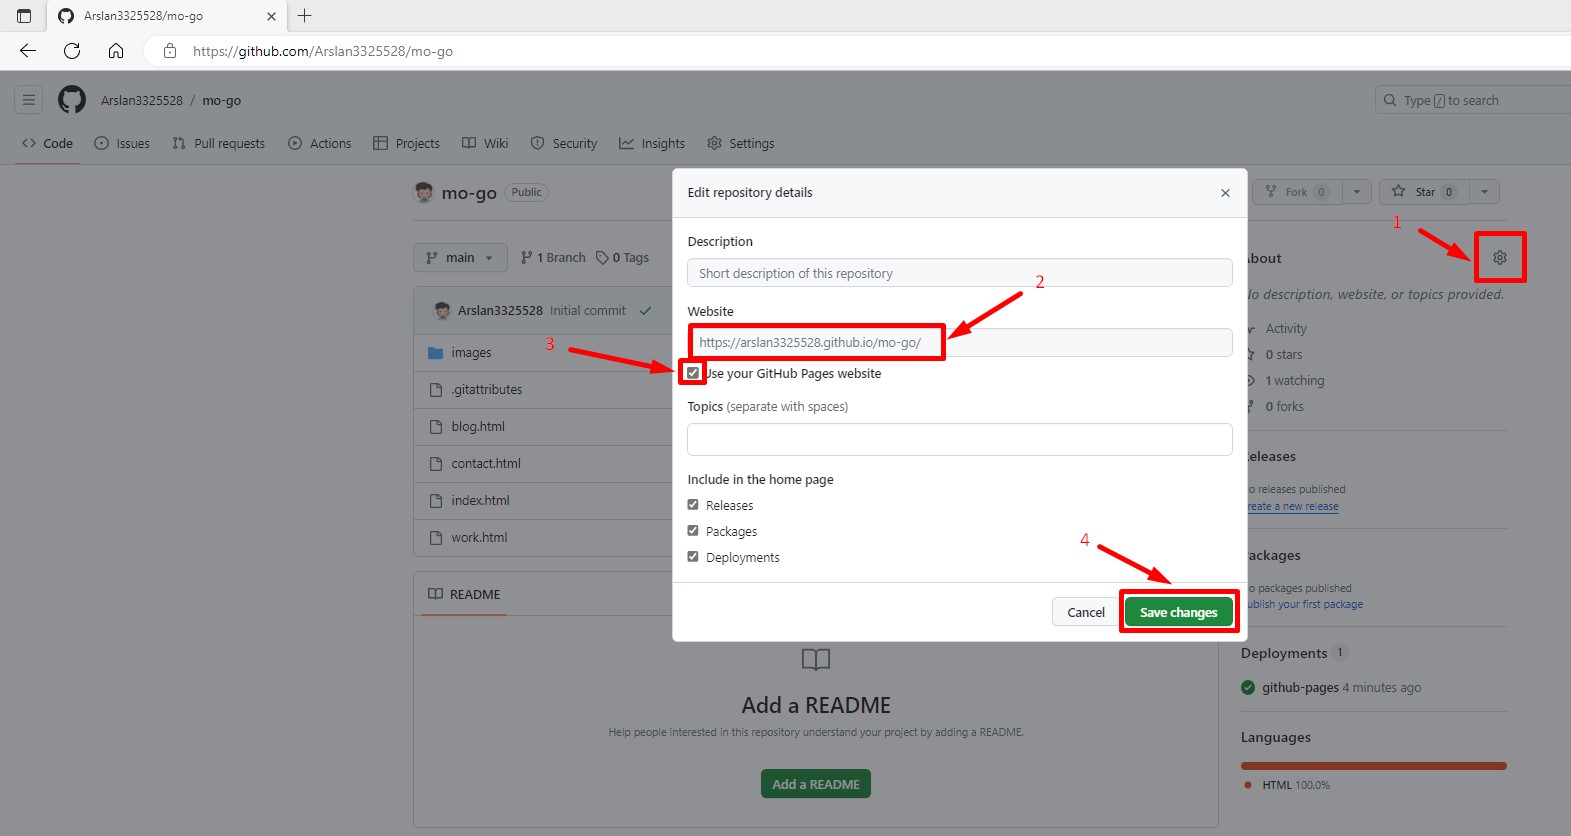Click the Save changes button
Image resolution: width=1571 pixels, height=836 pixels.
1179,612
